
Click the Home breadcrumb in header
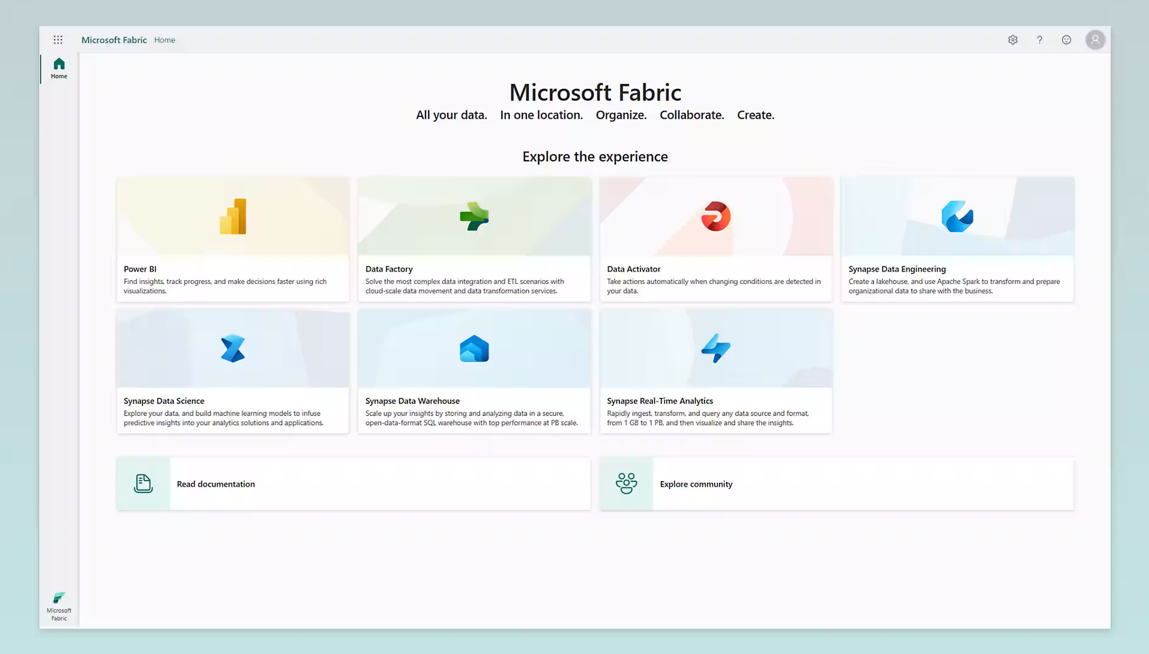click(165, 40)
